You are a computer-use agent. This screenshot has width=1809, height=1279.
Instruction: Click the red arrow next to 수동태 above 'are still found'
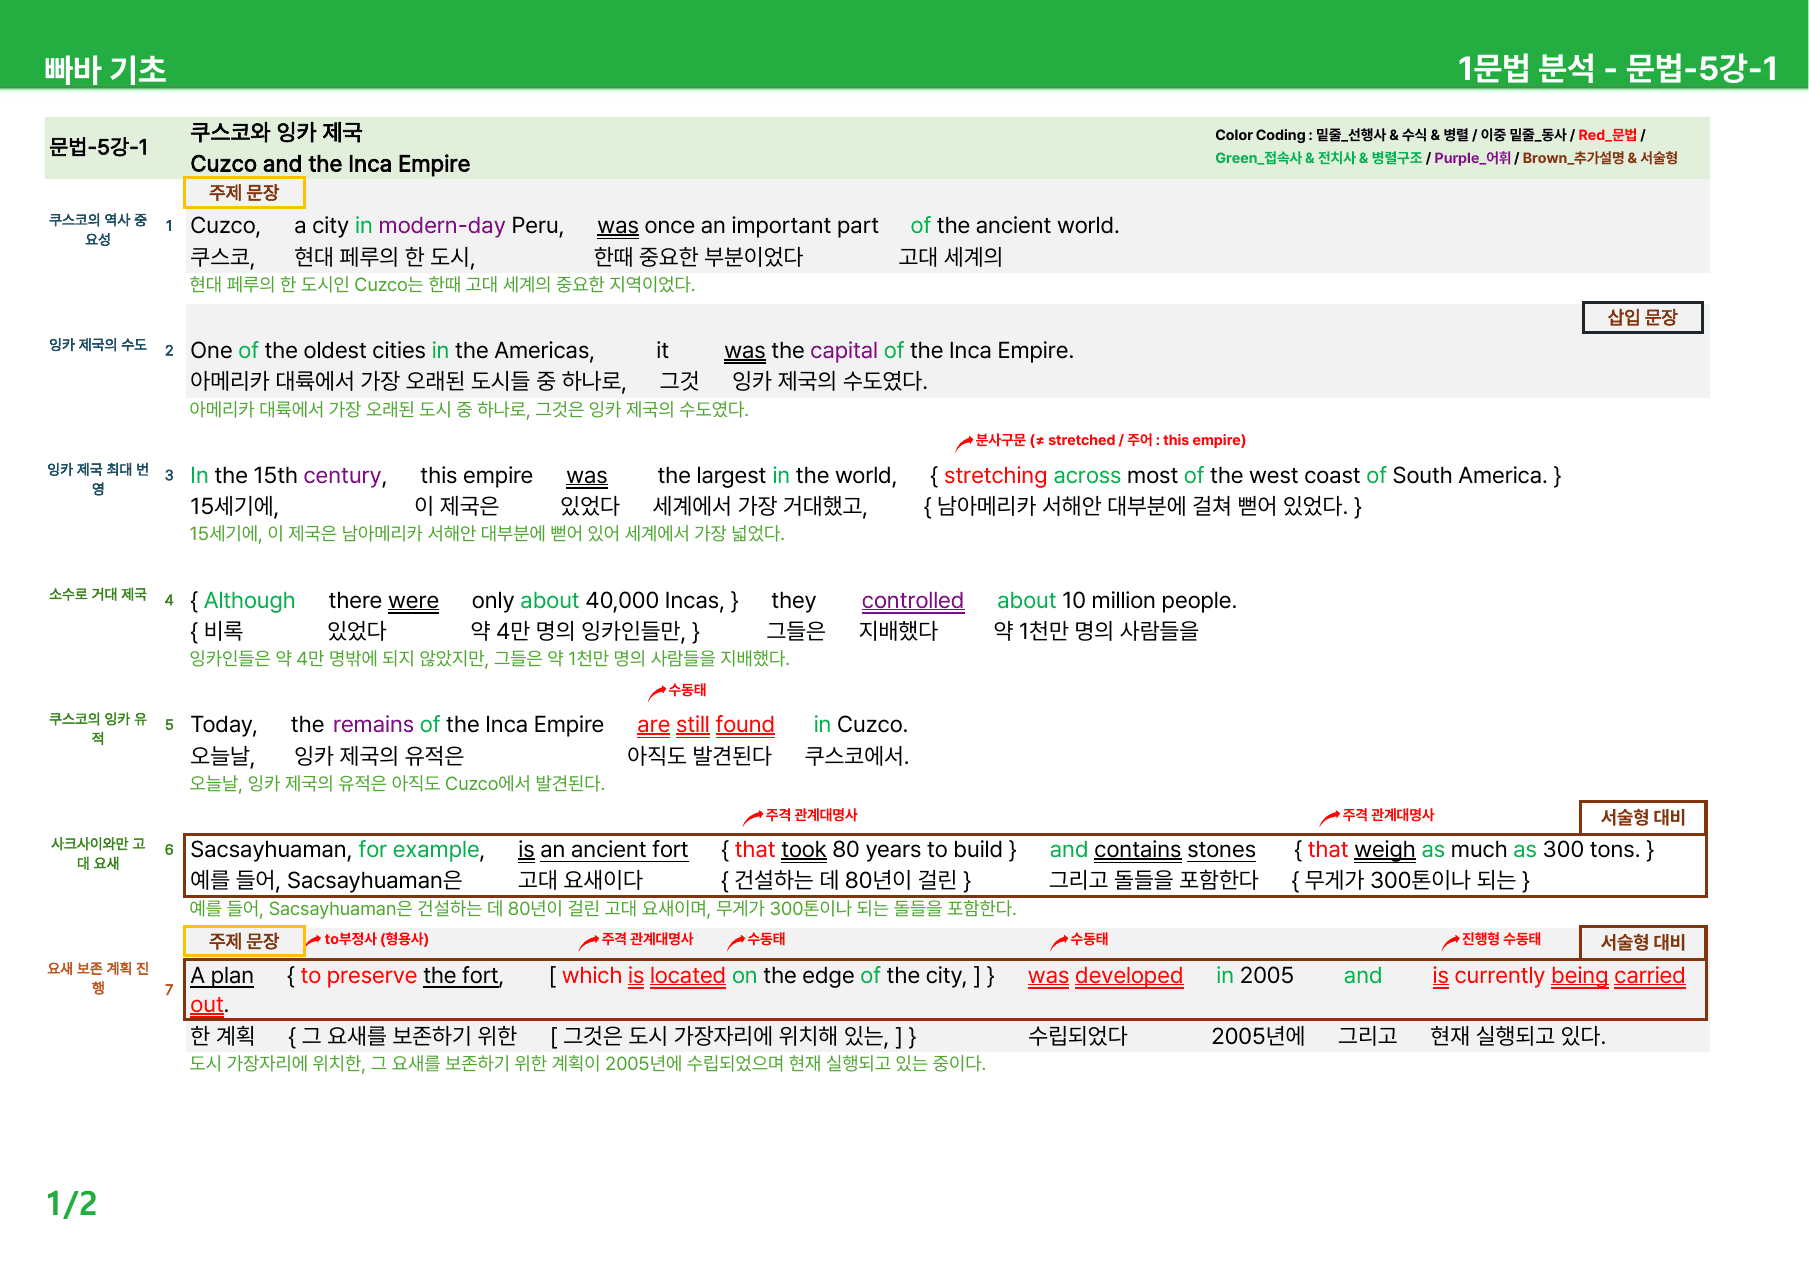tap(657, 692)
